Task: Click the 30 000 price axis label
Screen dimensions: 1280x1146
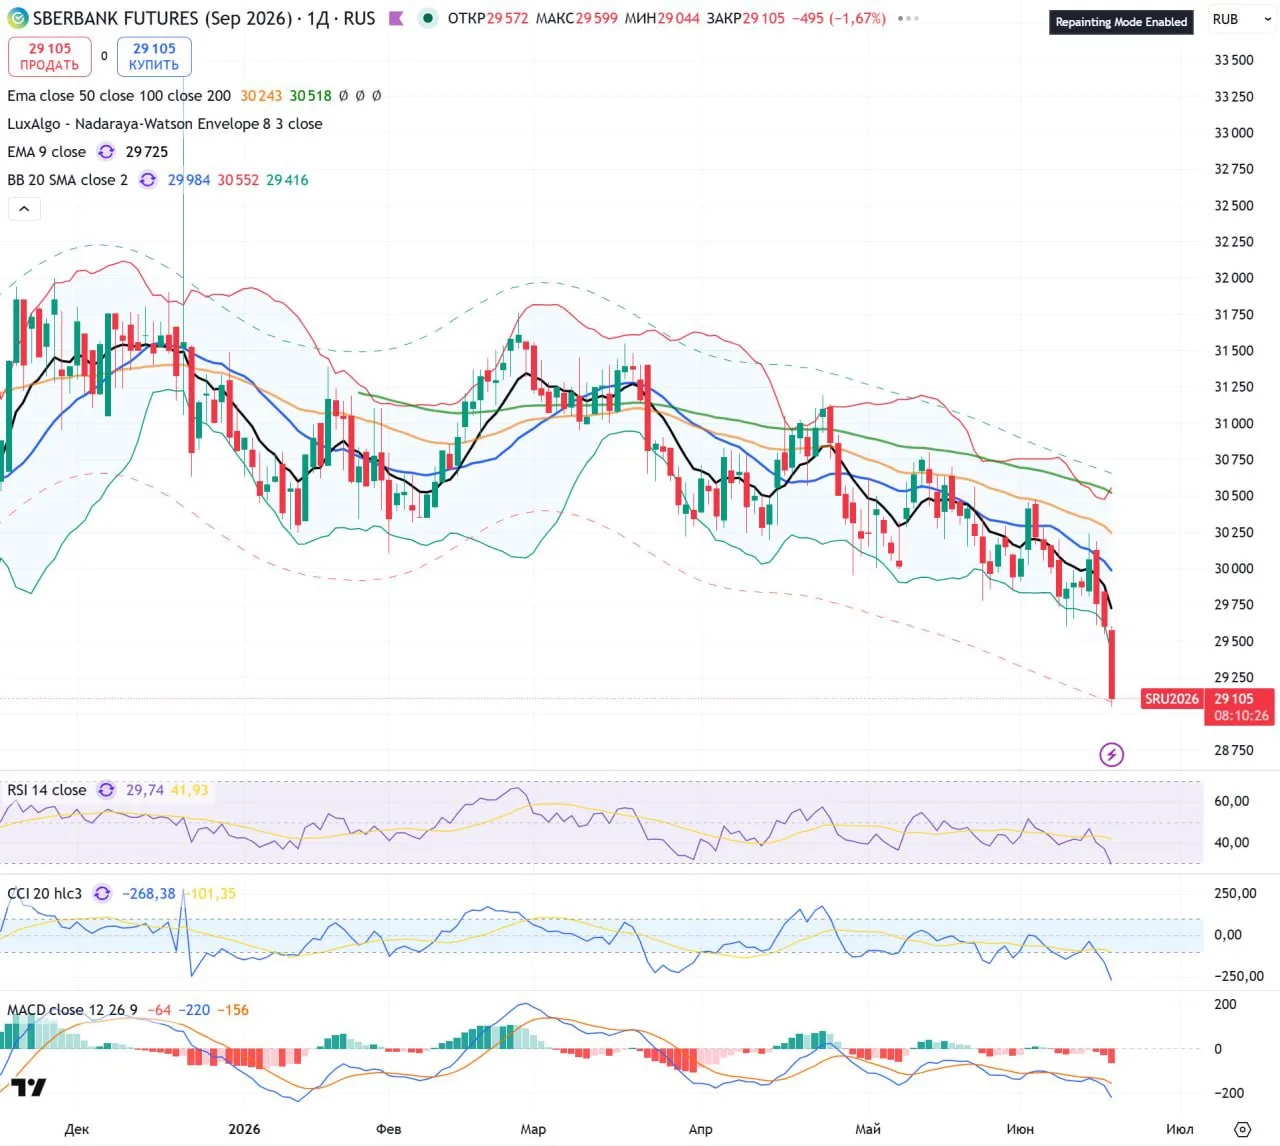Action: click(1233, 569)
